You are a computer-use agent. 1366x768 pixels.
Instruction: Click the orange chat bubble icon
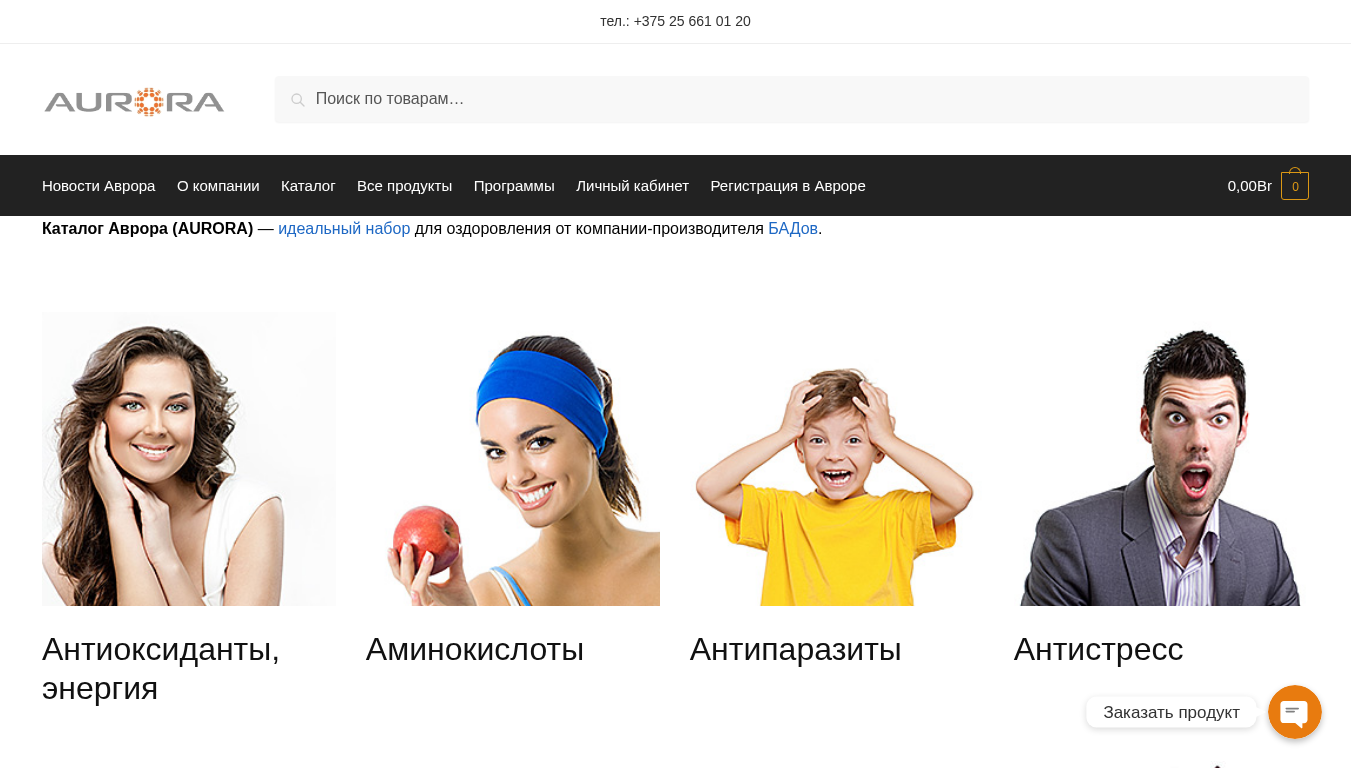click(1294, 712)
